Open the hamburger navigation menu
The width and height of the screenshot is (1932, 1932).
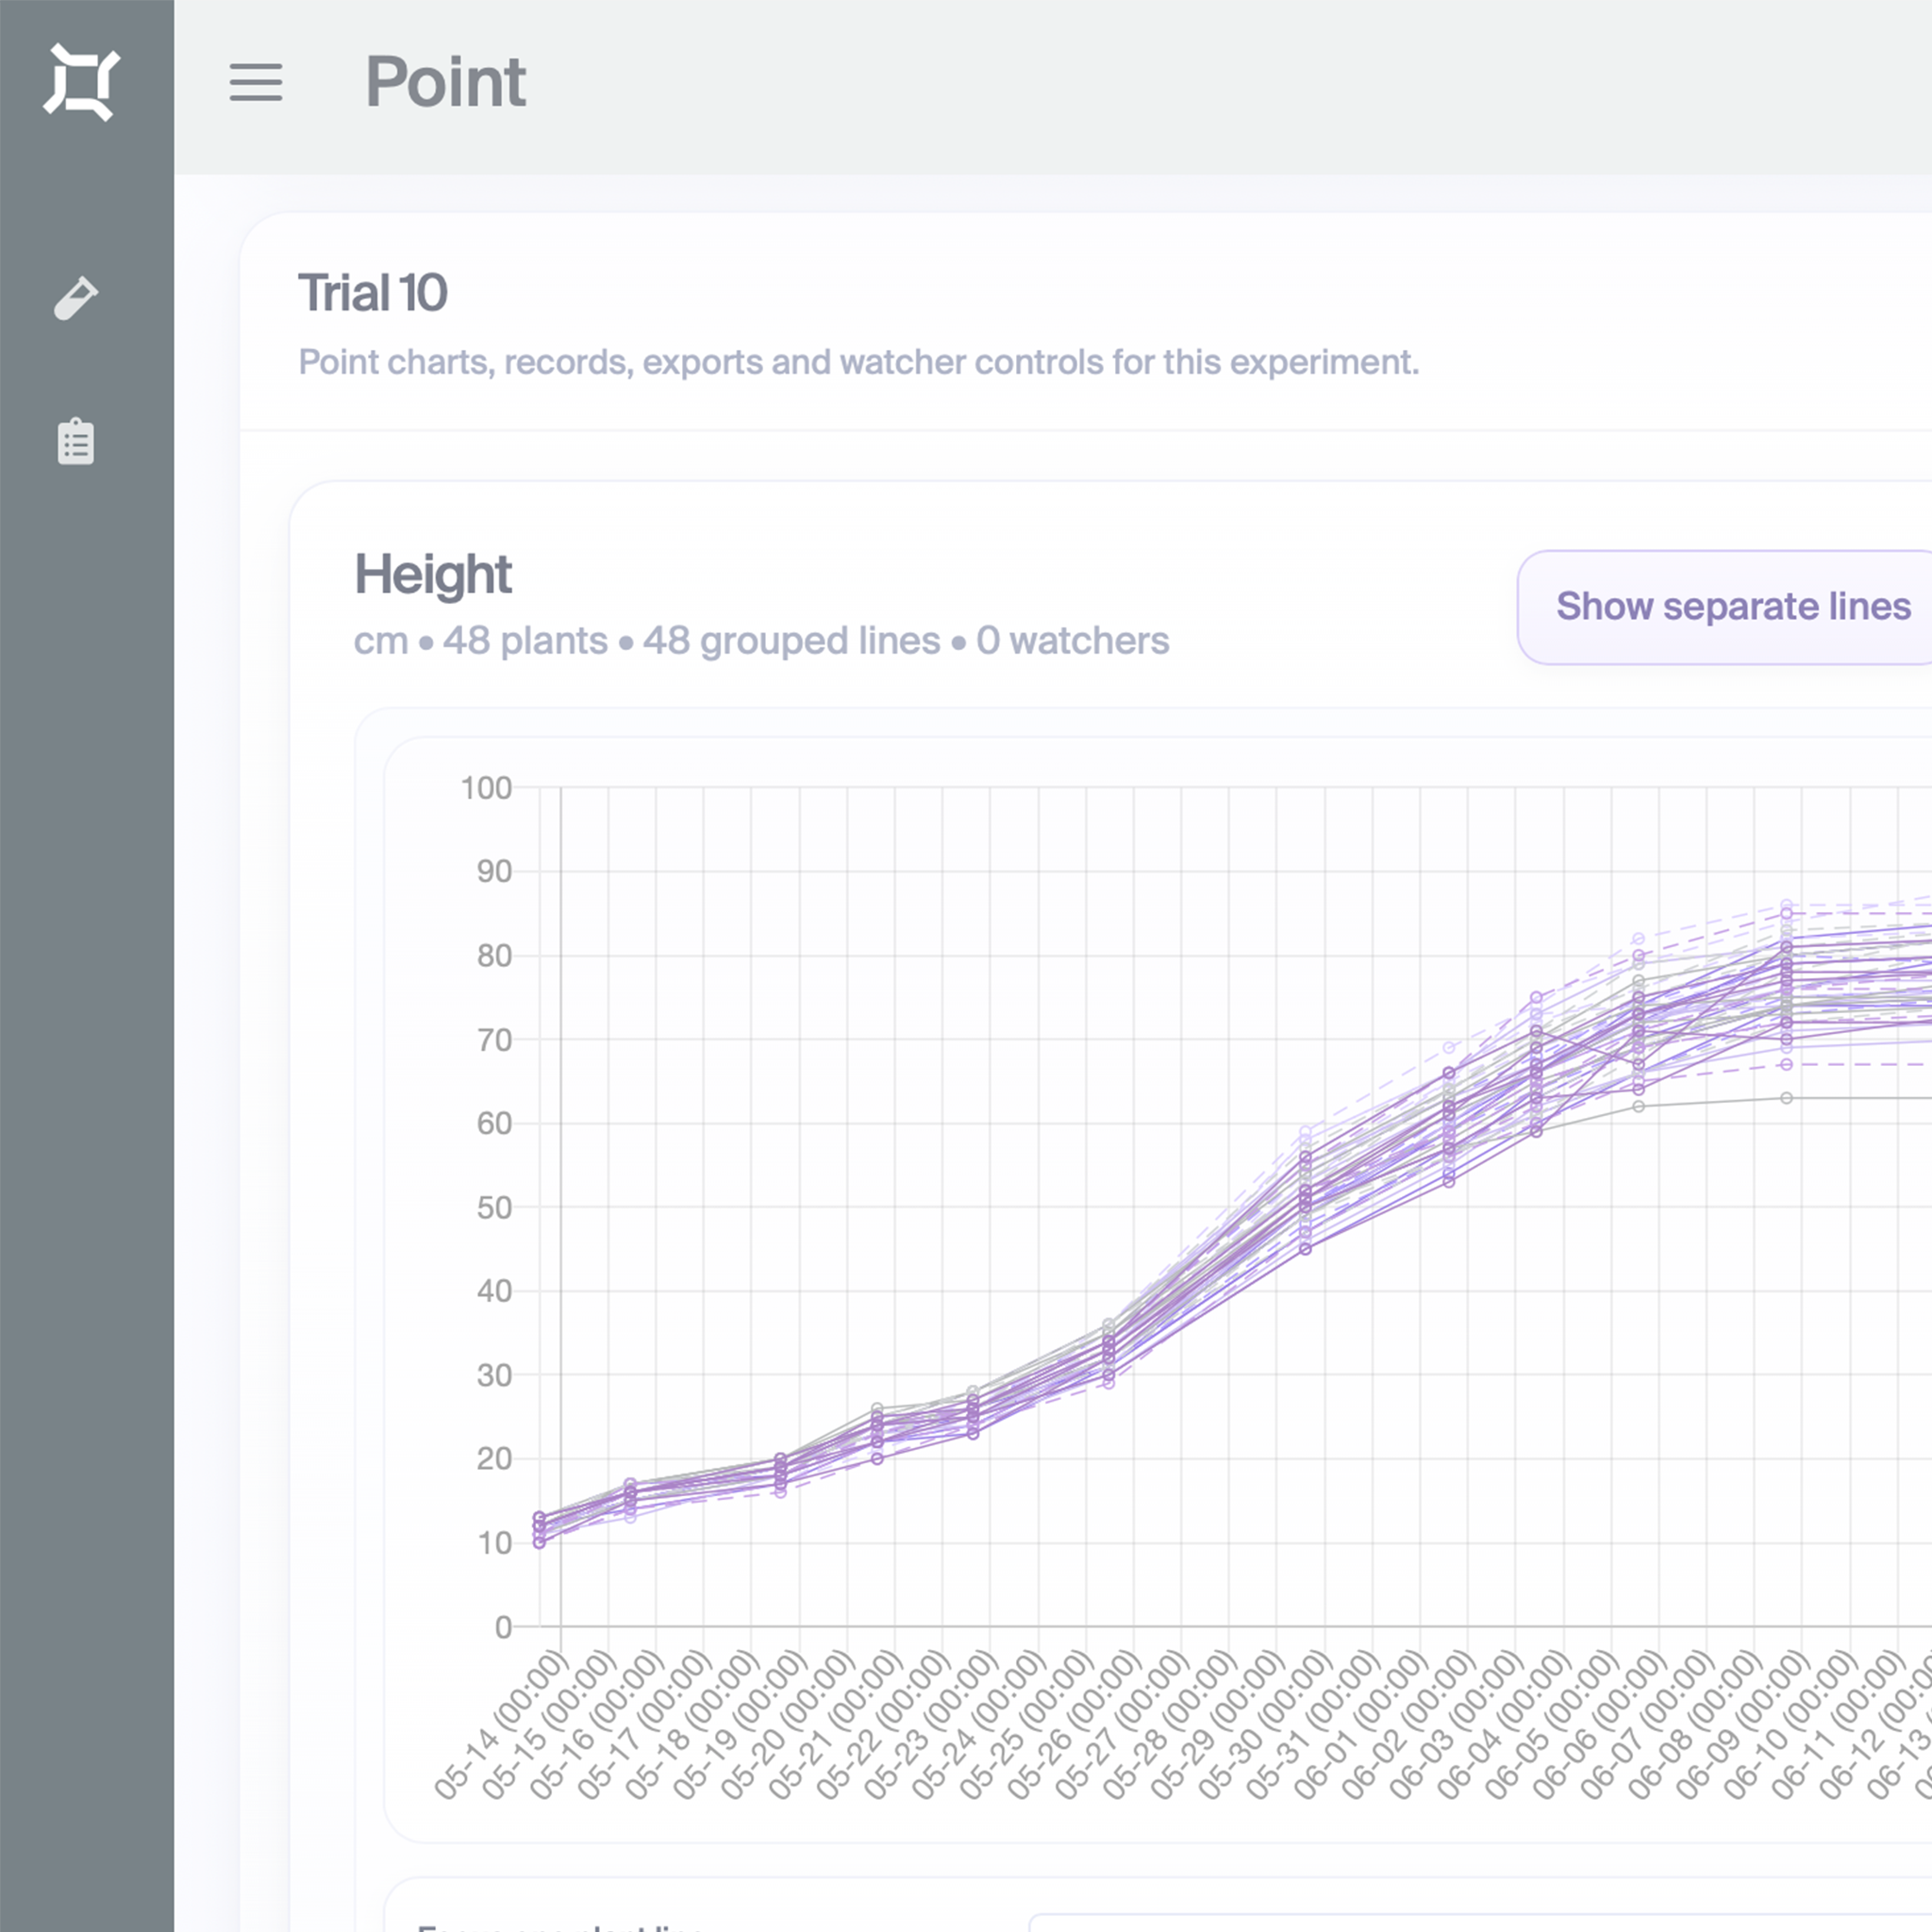[256, 82]
